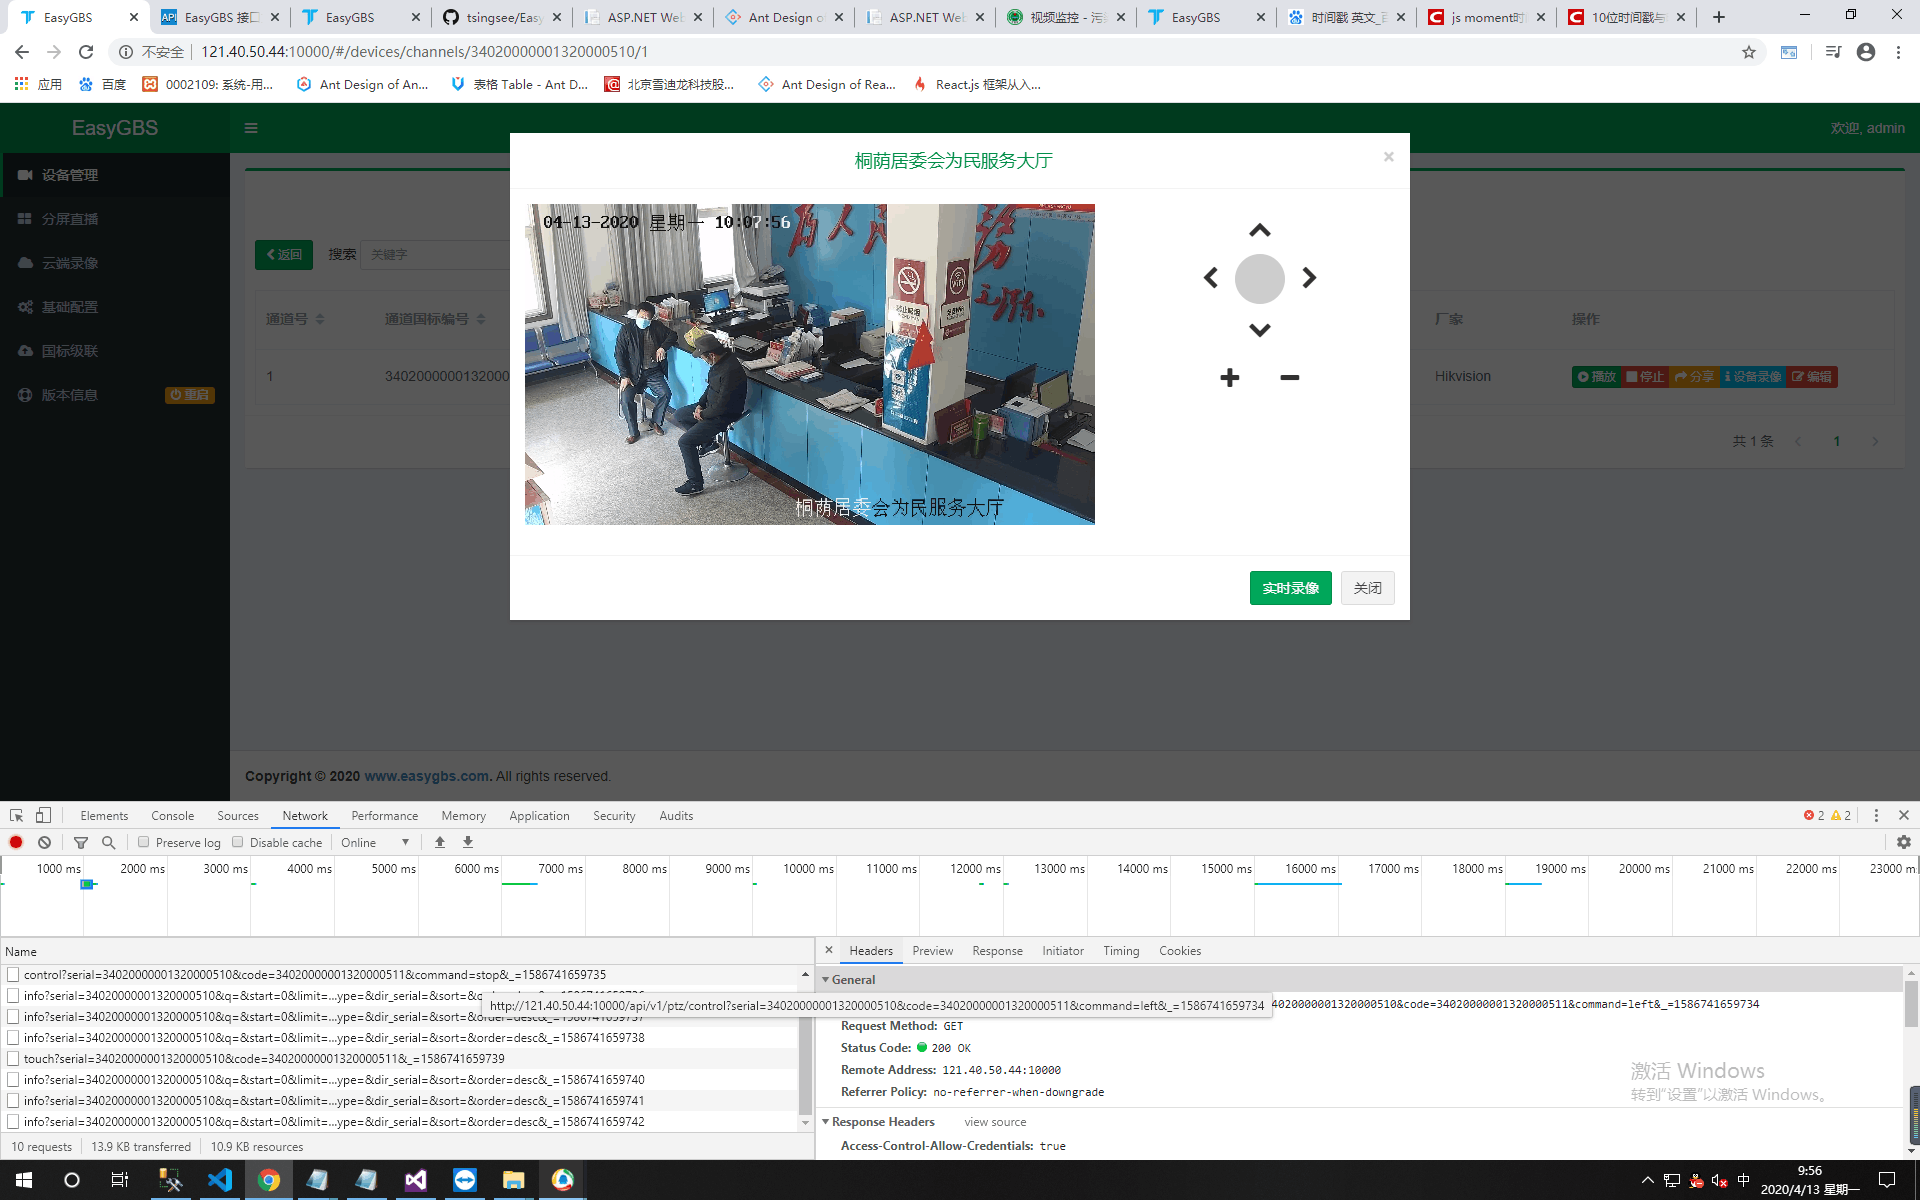
Task: Open DevTools settings gear
Action: click(1903, 842)
